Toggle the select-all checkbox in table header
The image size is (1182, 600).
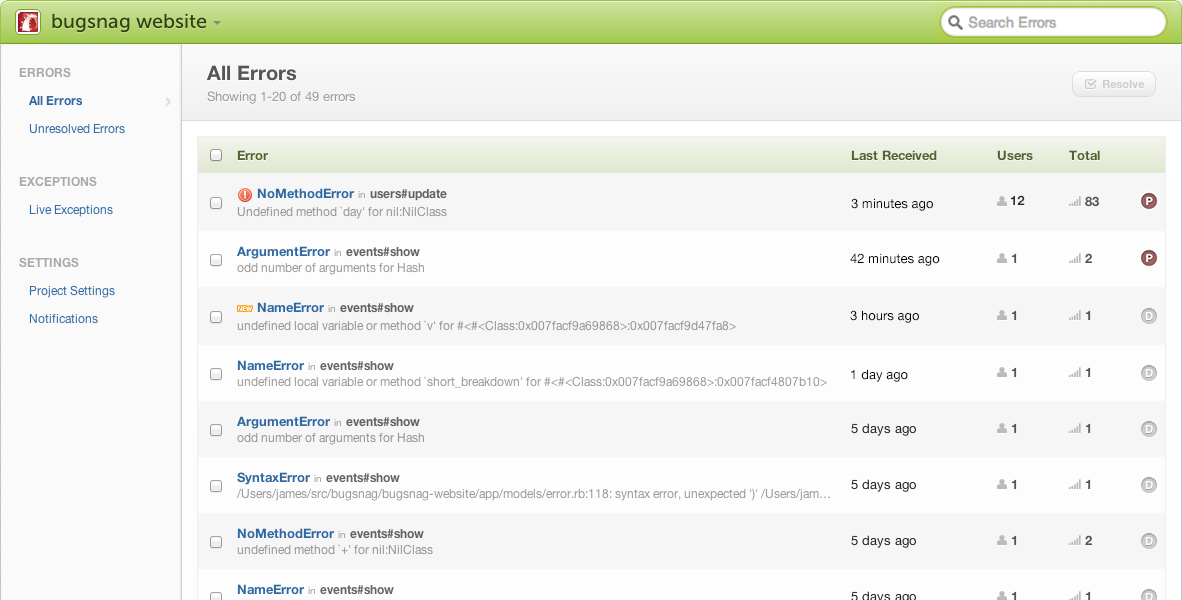[x=216, y=155]
